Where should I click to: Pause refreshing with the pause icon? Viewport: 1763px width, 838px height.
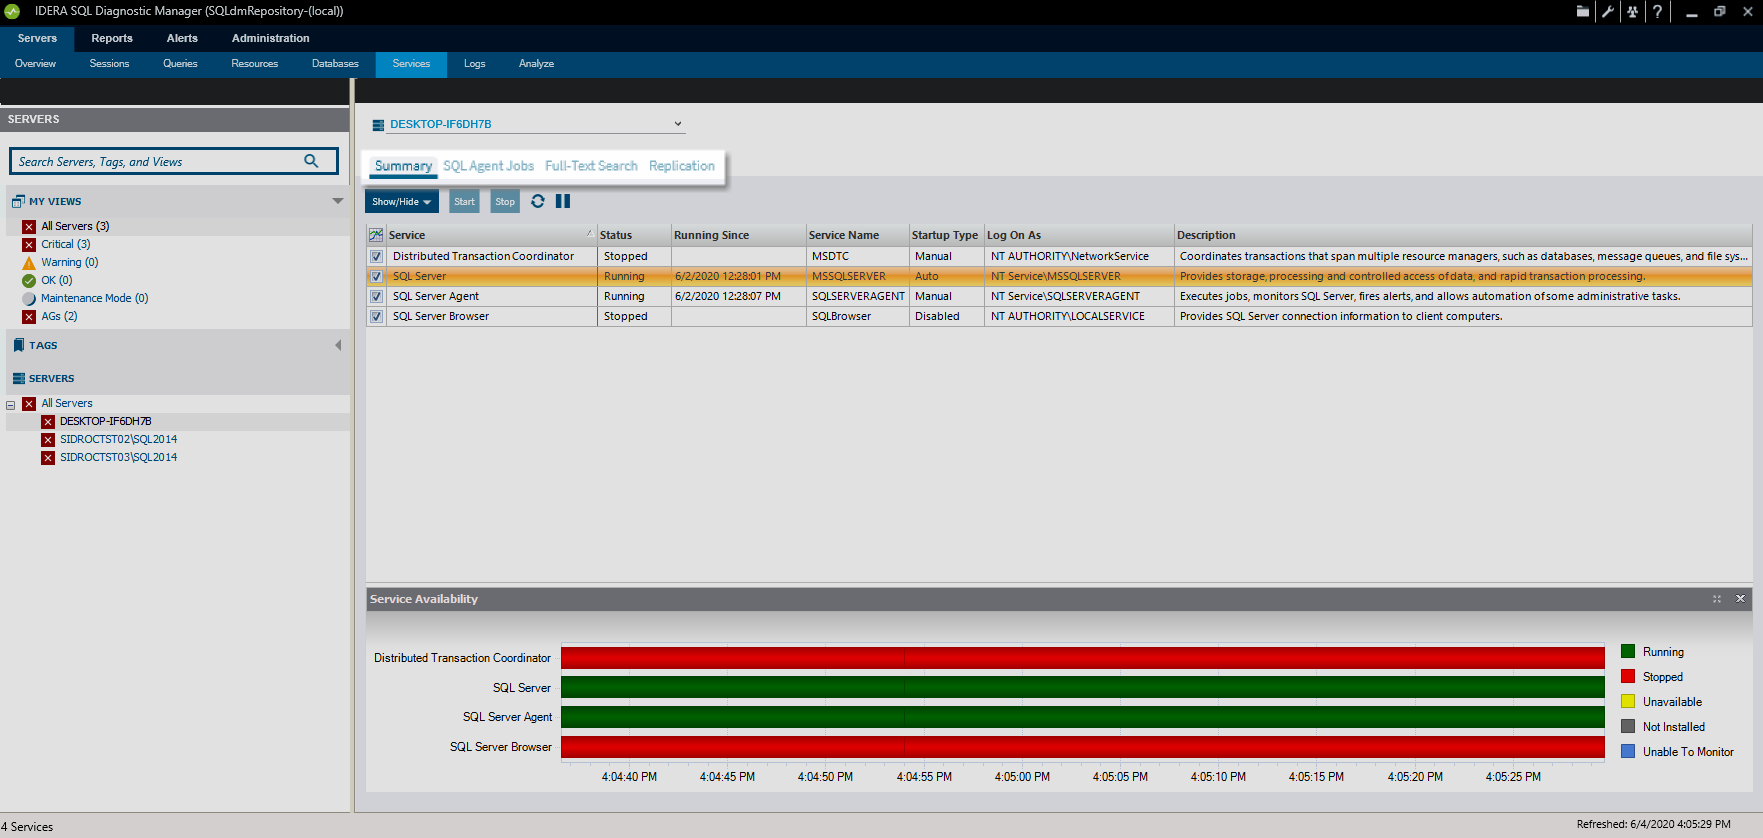(563, 201)
